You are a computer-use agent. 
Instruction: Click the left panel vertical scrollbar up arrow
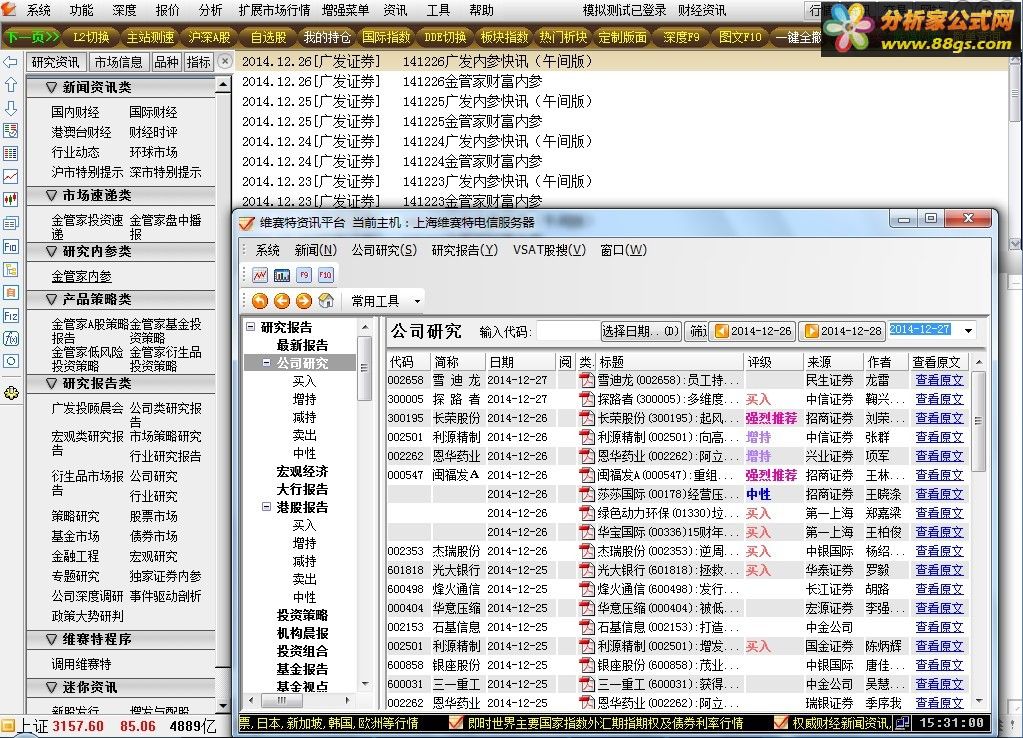[223, 85]
